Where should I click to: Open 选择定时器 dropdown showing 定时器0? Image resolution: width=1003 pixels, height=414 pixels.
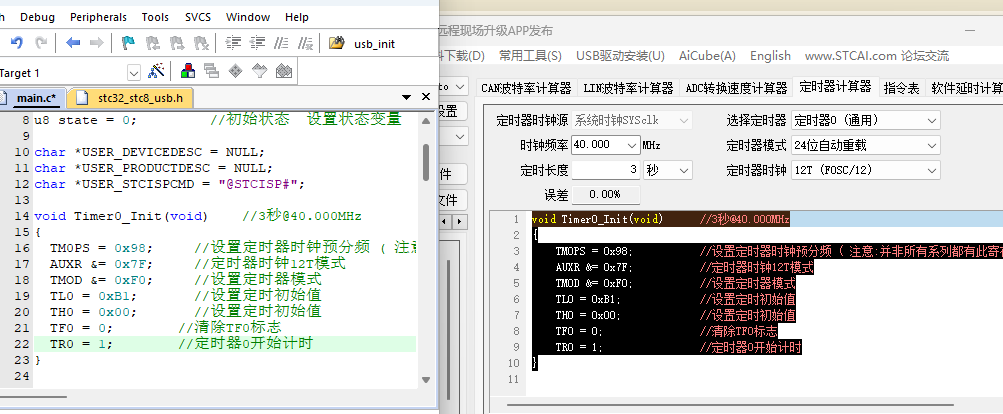865,120
